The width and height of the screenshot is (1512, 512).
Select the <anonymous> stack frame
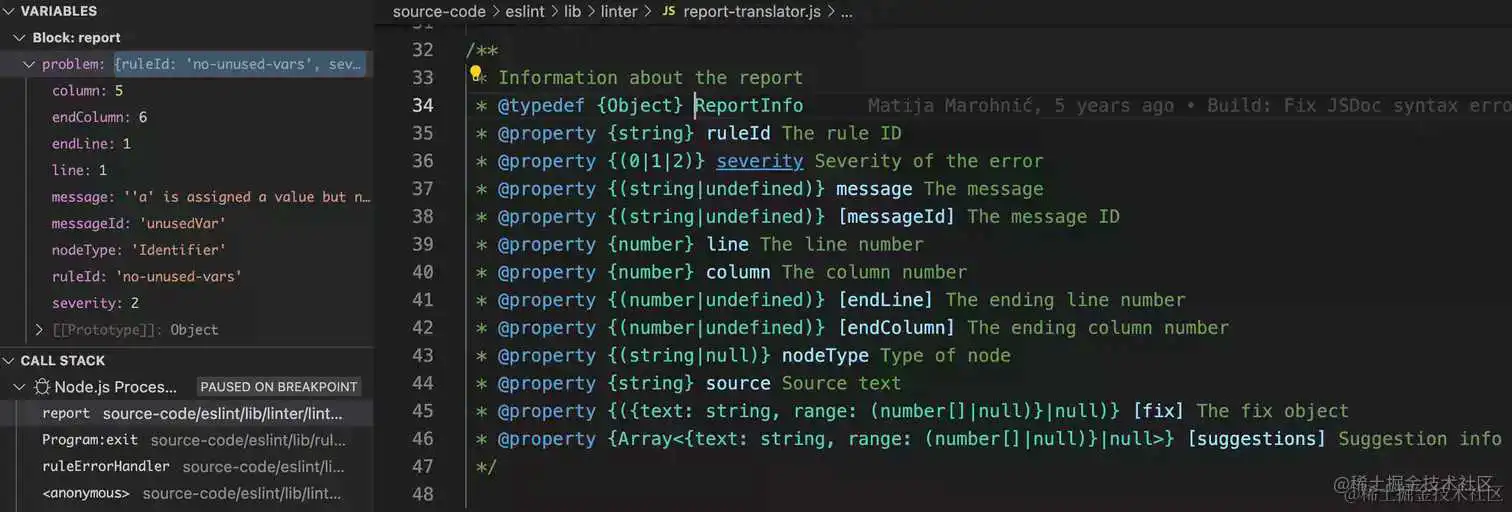[187, 493]
